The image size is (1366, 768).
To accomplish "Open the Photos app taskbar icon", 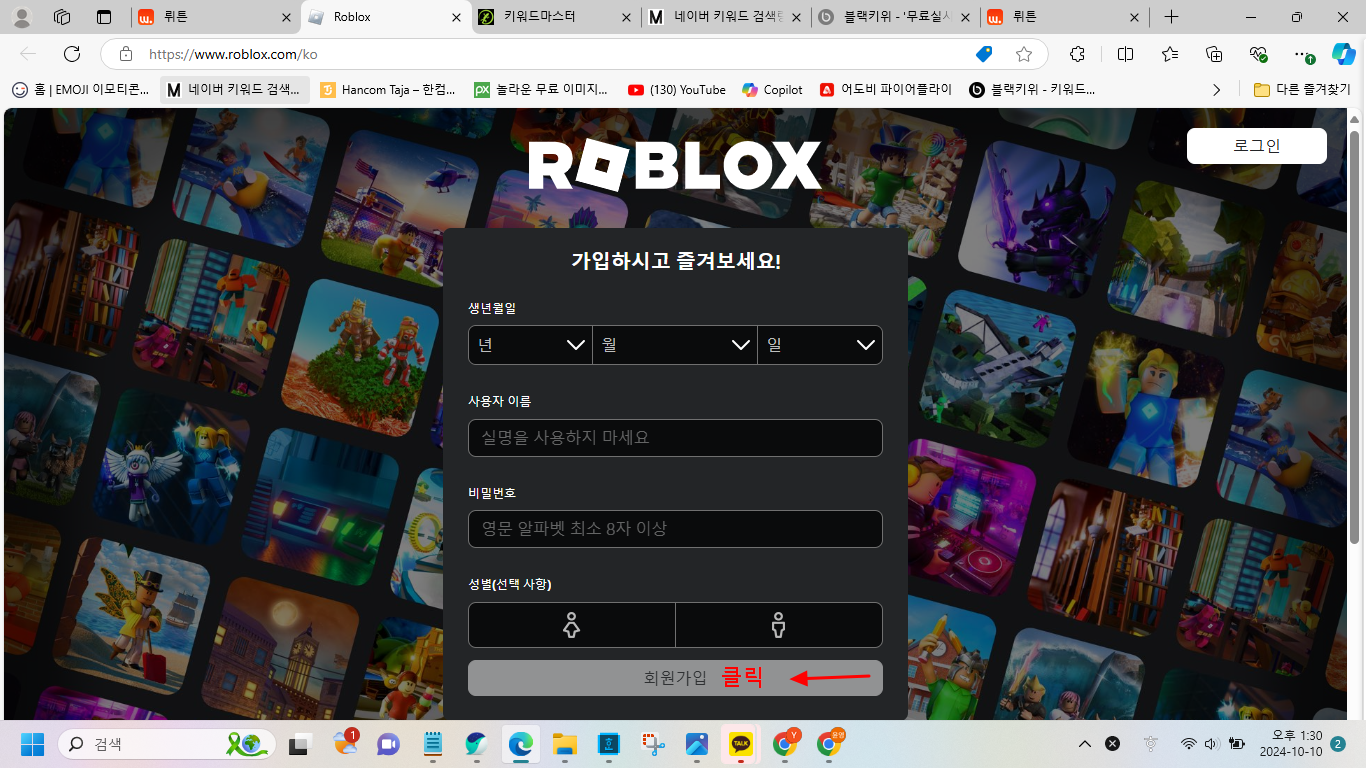I will (697, 744).
